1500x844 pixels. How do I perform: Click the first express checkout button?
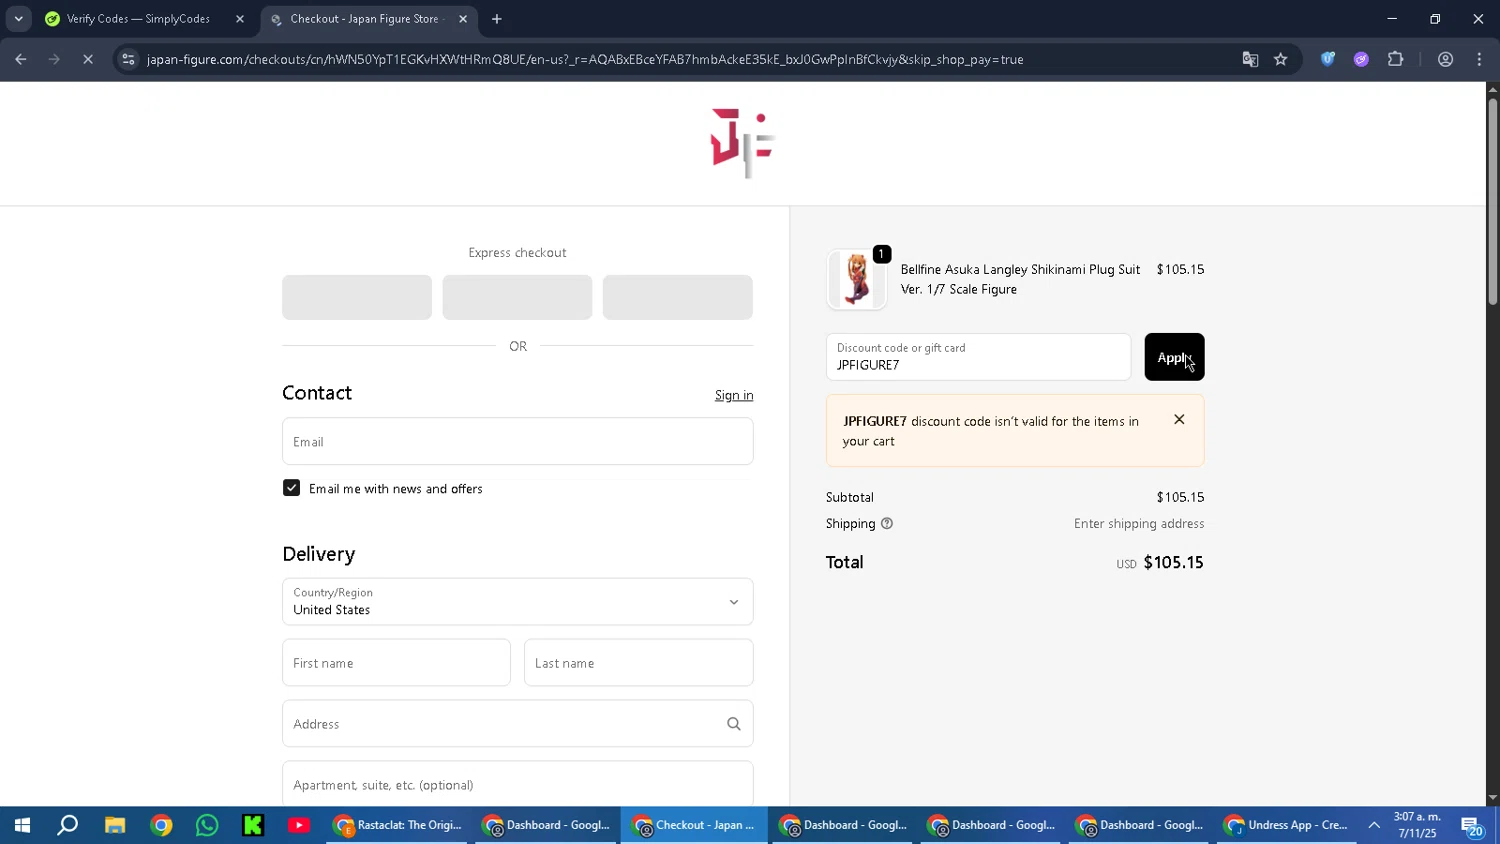pos(357,297)
